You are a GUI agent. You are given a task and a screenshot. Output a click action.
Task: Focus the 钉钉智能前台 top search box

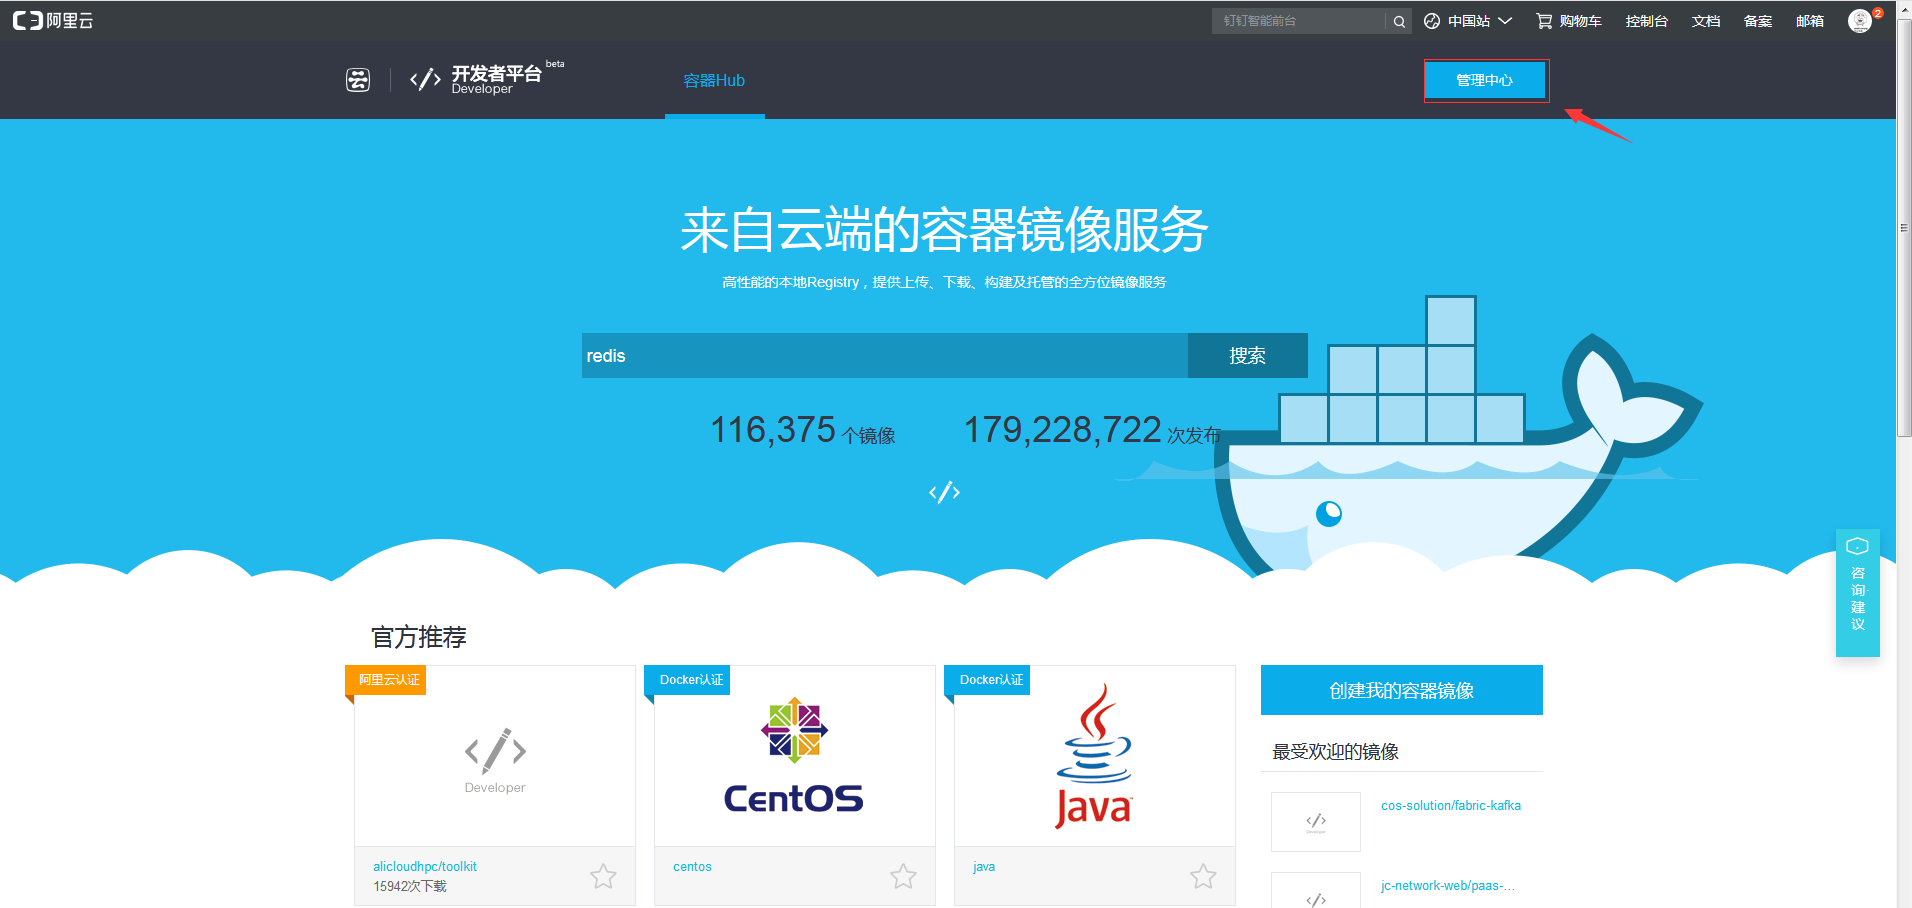tap(1299, 21)
